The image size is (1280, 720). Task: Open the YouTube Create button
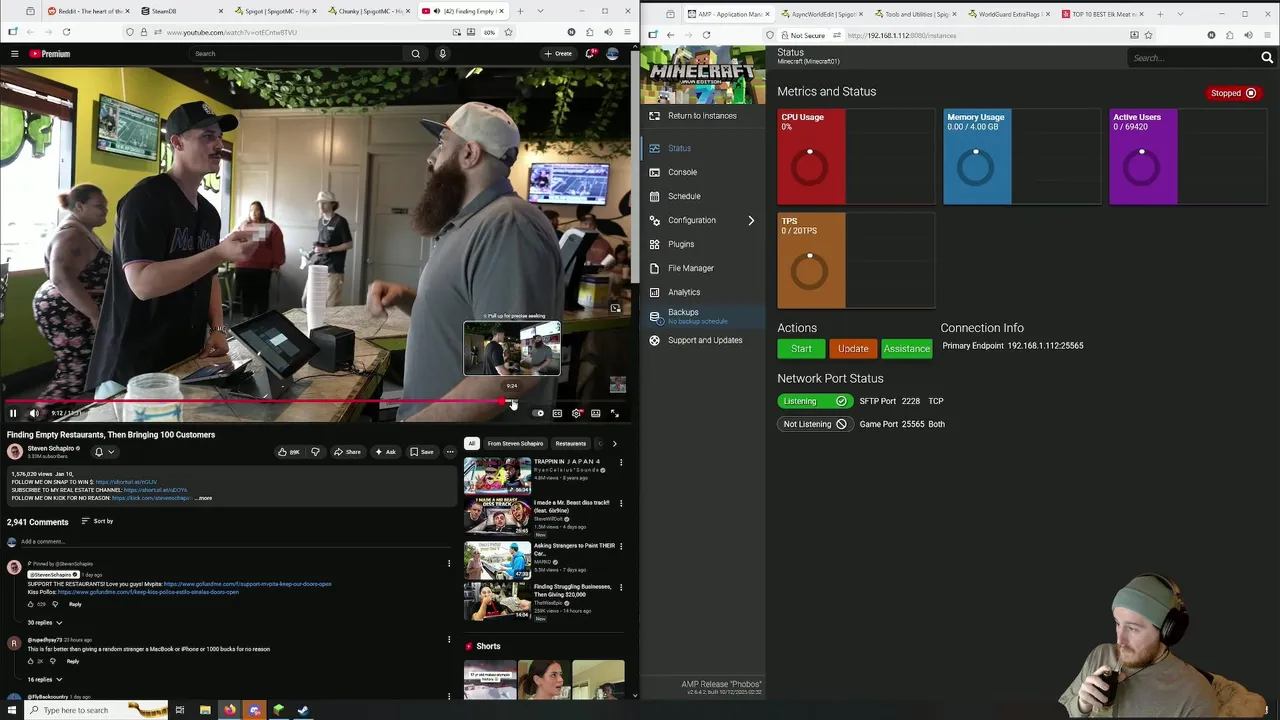558,54
